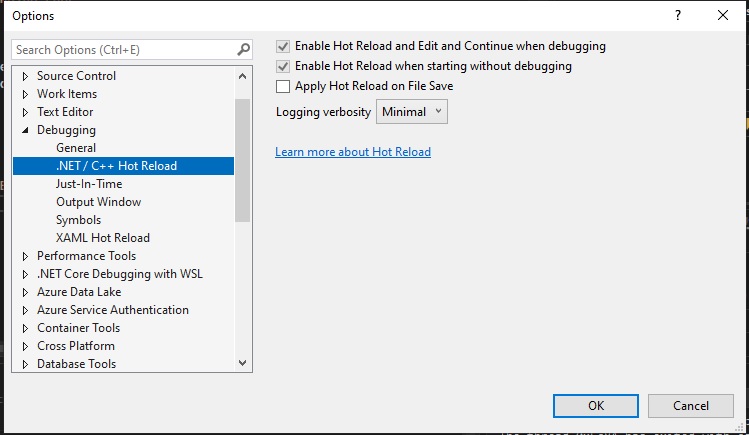Expand the Performance Tools node
Screen dimensions: 749x435
tap(25, 256)
